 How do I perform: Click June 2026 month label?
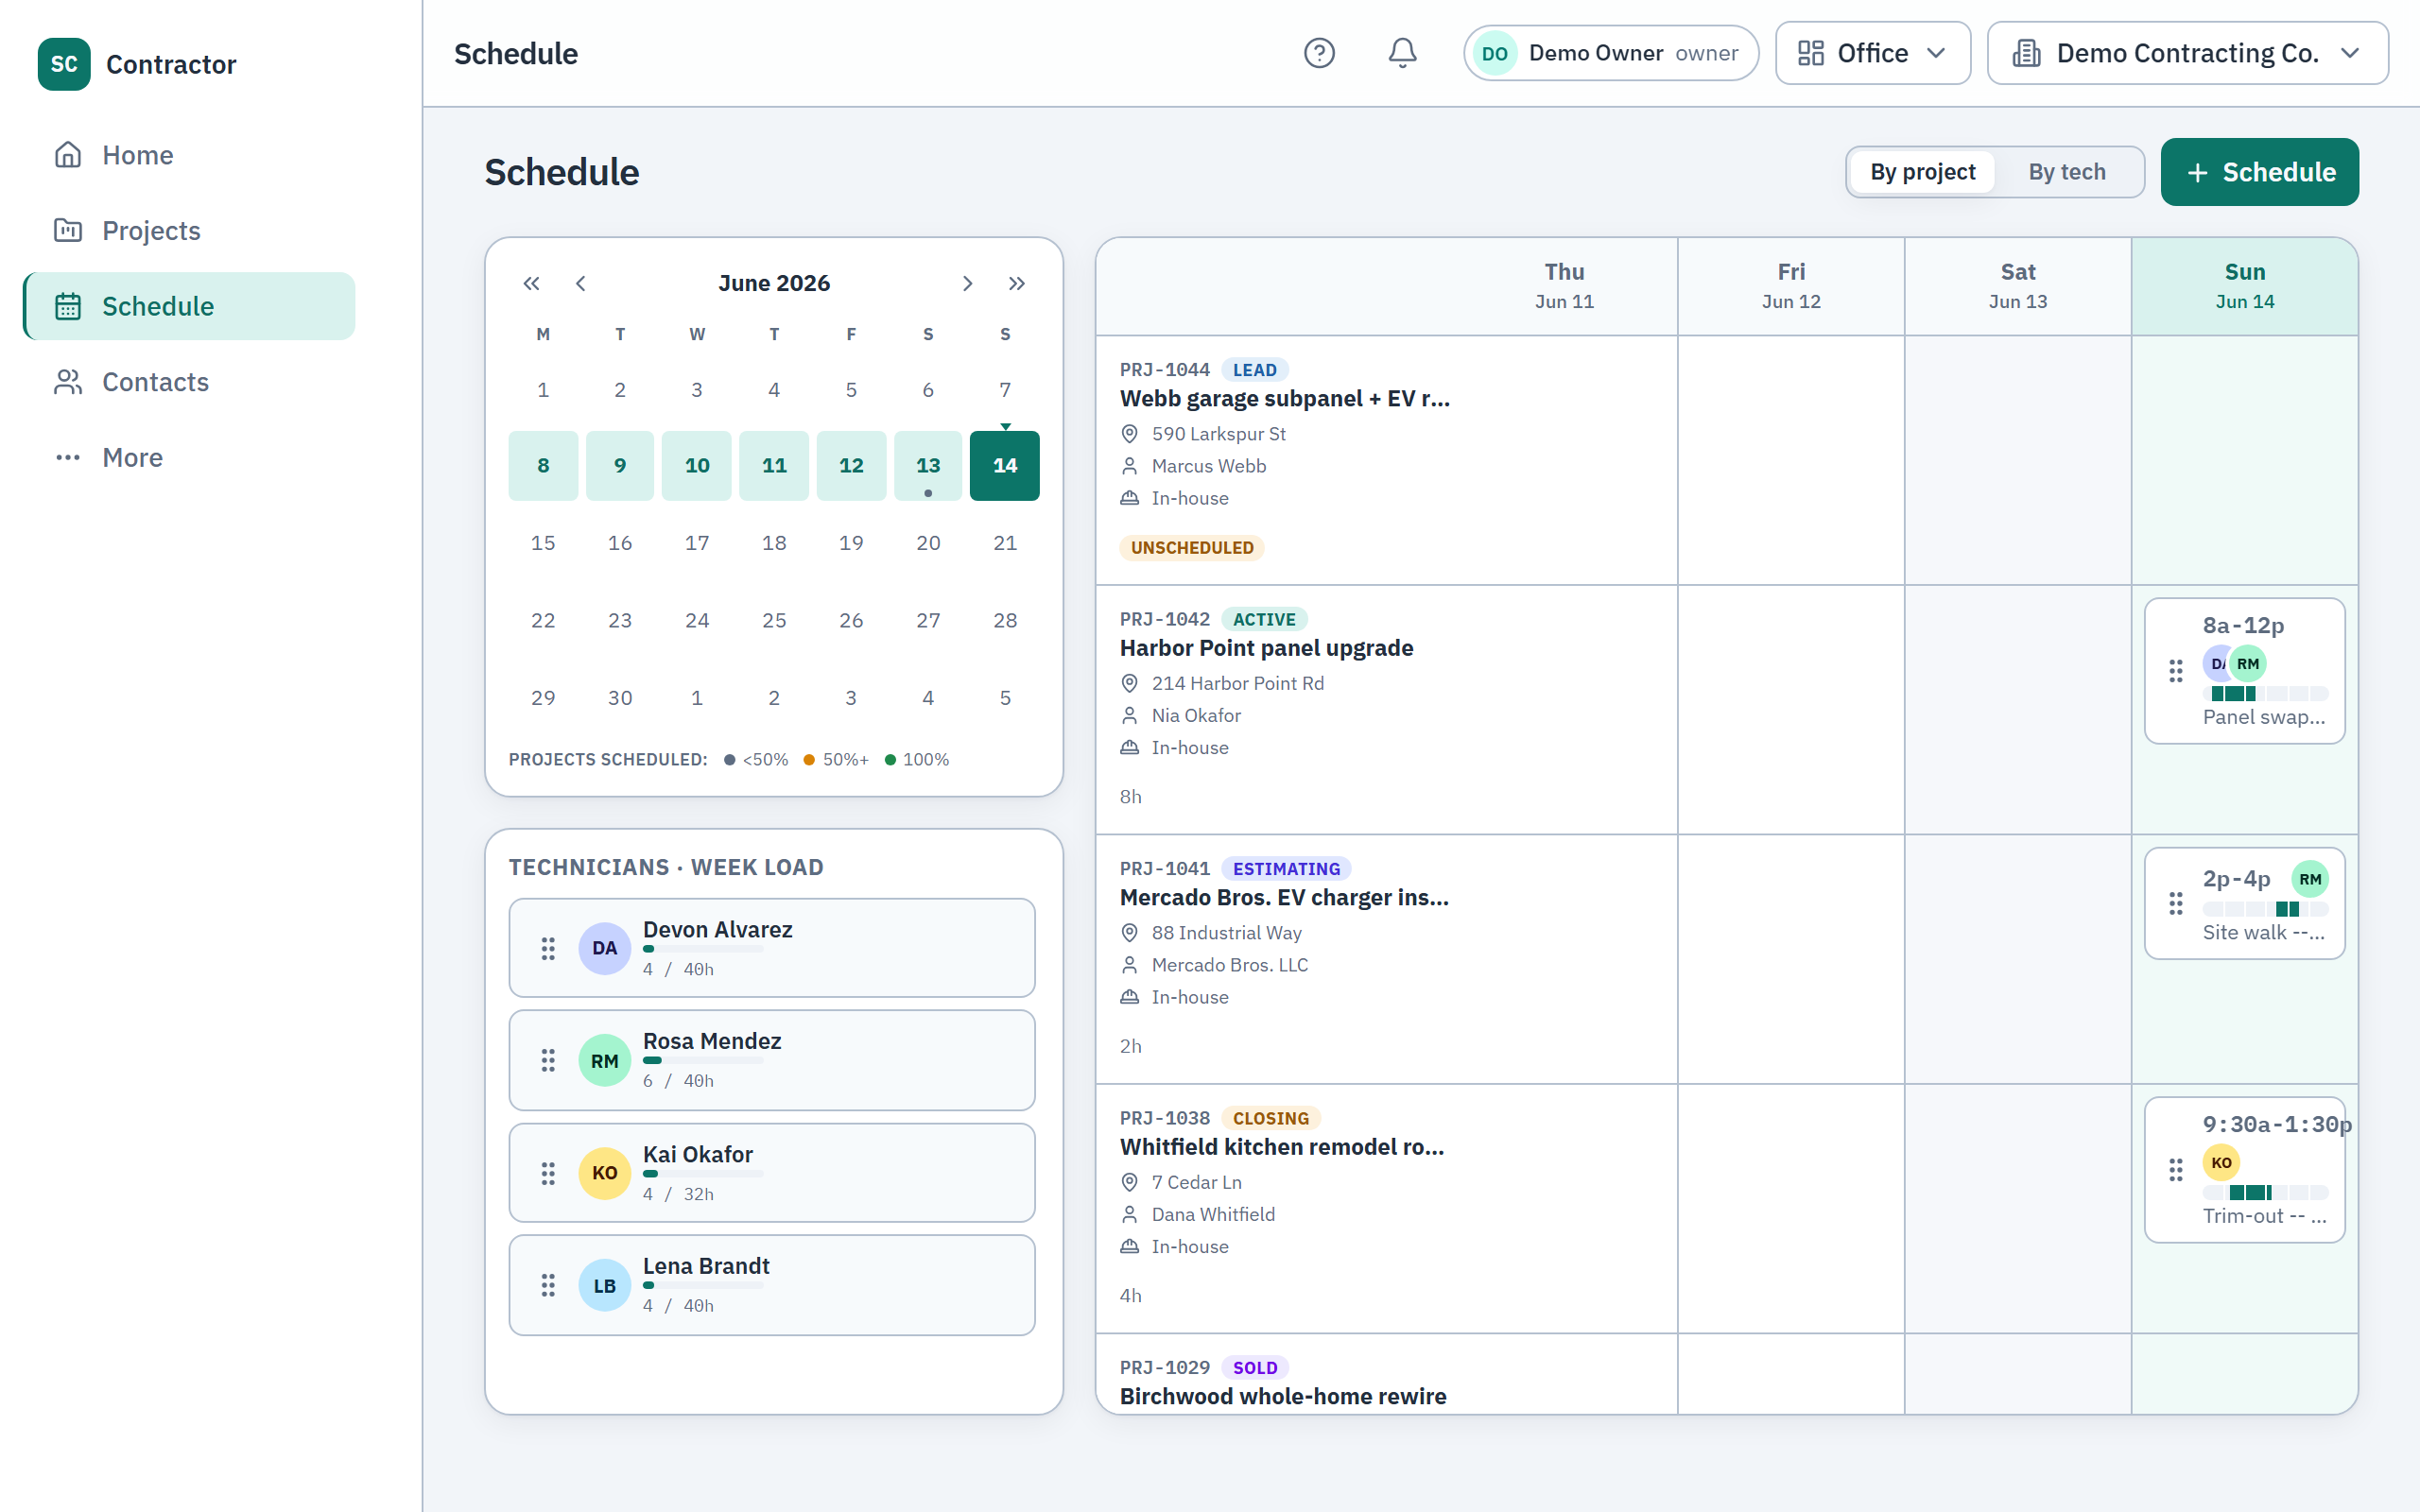[x=774, y=283]
